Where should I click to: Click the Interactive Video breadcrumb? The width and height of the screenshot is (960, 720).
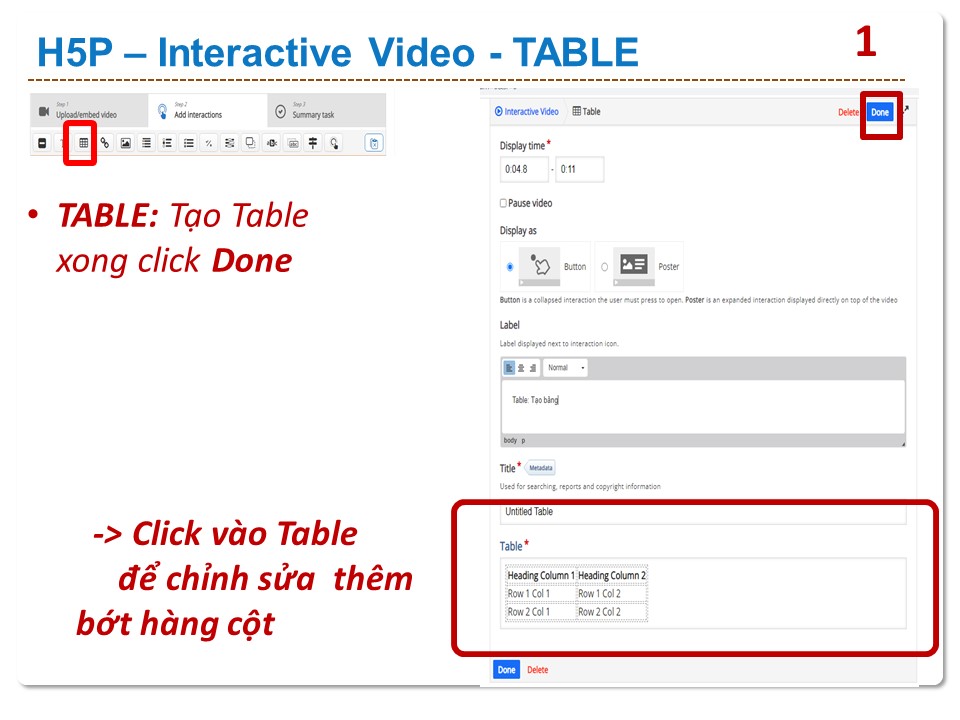click(x=527, y=112)
